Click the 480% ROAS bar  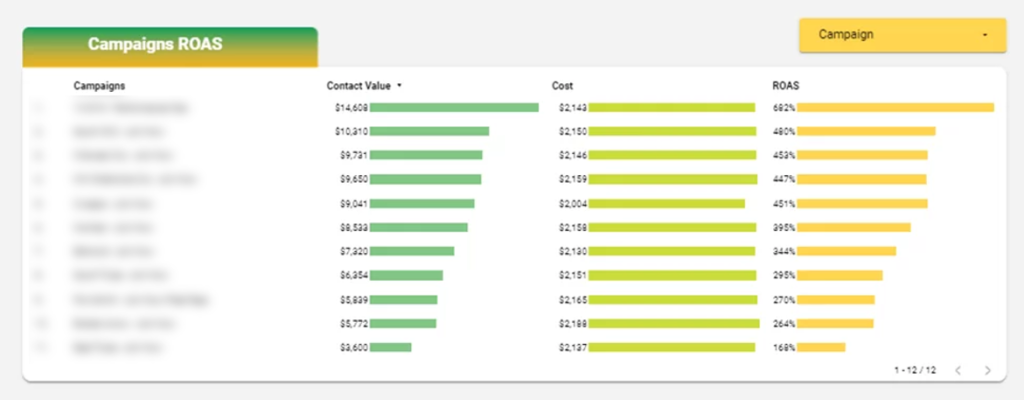pyautogui.click(x=866, y=131)
